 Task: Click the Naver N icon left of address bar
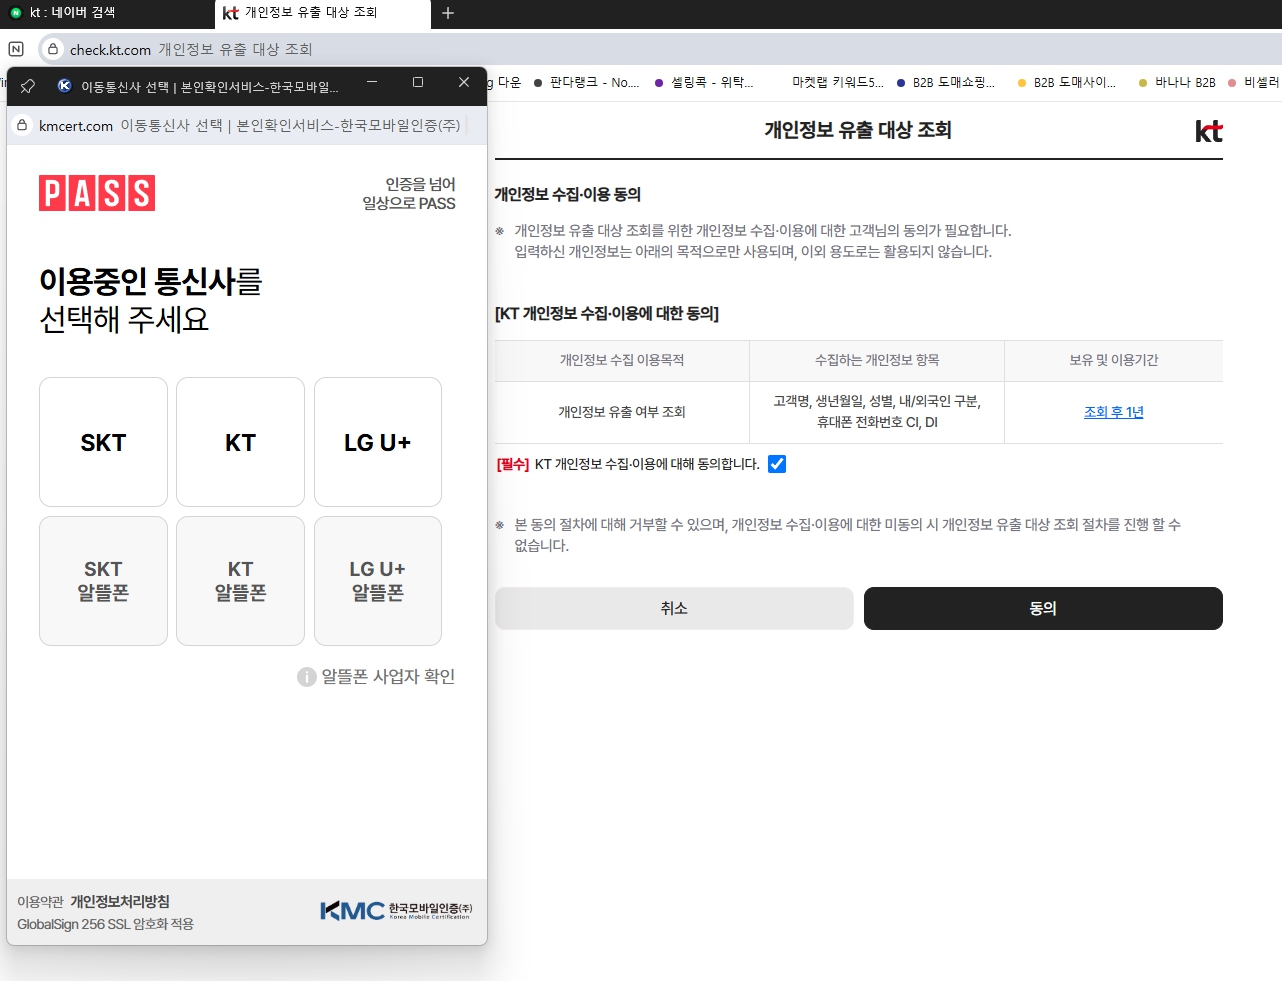[16, 49]
